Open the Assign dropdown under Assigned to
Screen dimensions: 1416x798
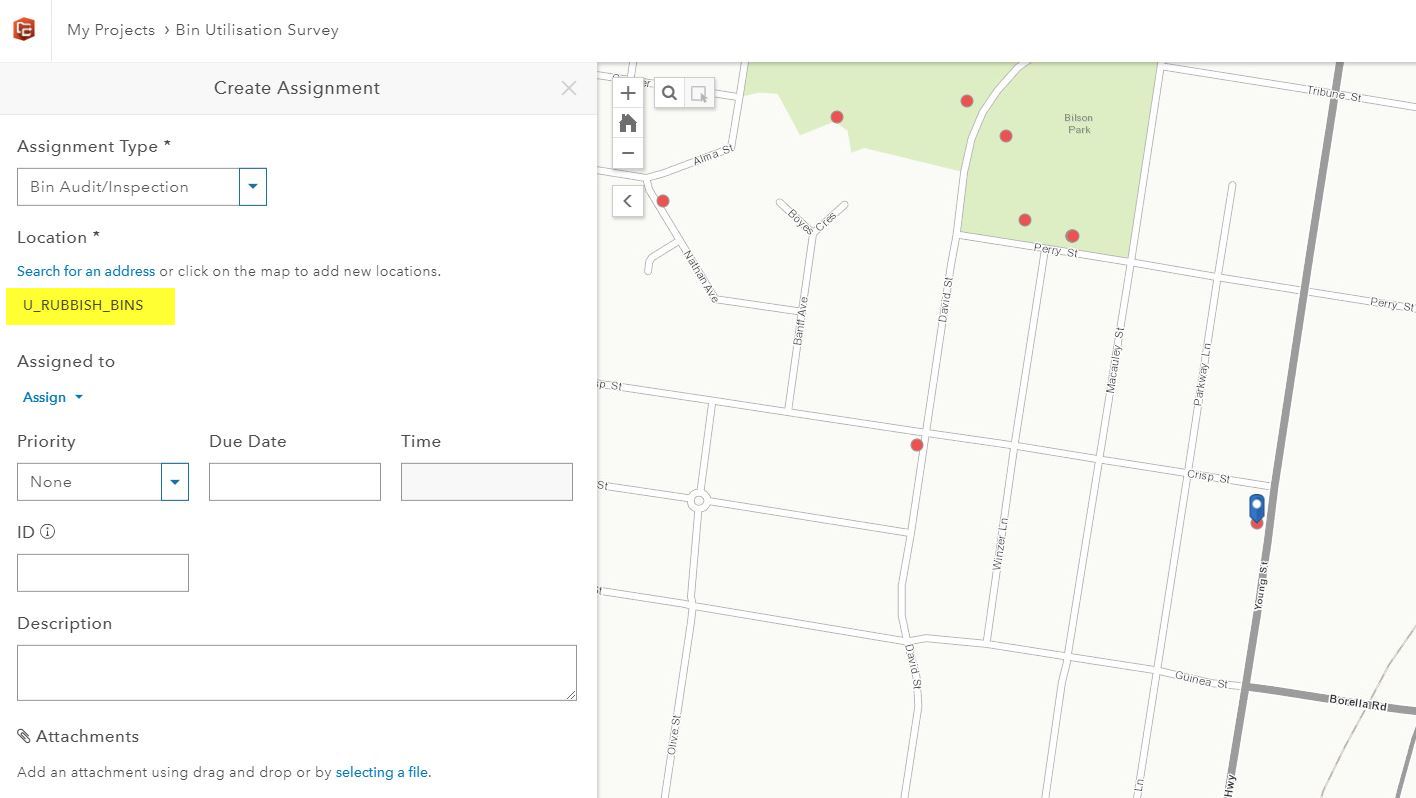[51, 397]
